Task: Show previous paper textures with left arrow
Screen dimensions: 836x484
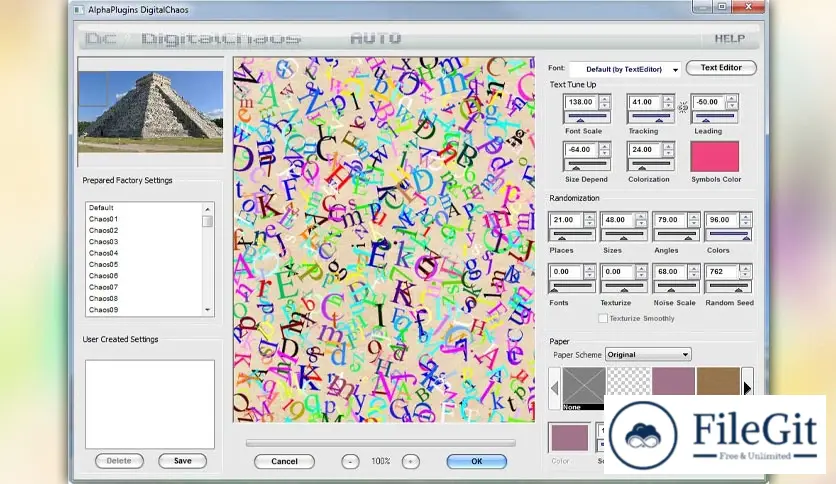Action: pos(554,388)
